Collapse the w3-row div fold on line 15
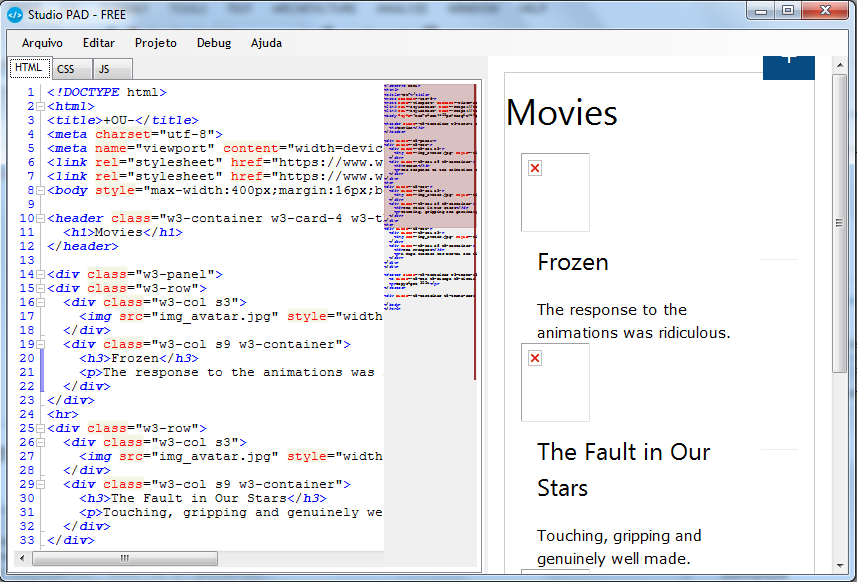This screenshot has width=857, height=582. (x=40, y=289)
